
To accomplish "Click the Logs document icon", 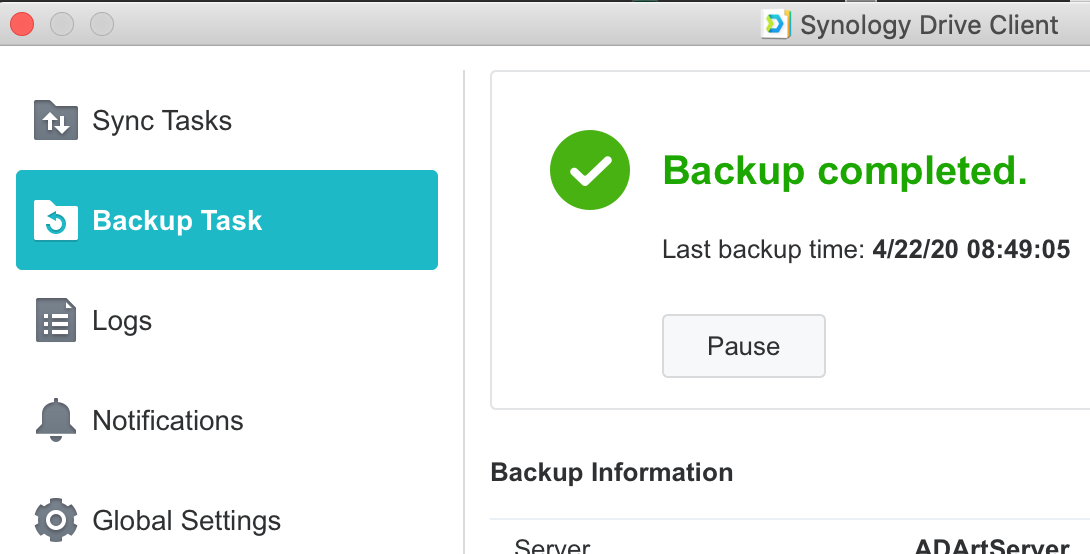I will [x=56, y=320].
